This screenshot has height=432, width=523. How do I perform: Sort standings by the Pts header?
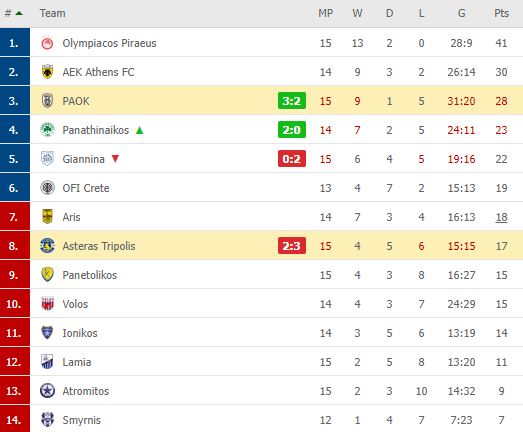point(501,13)
